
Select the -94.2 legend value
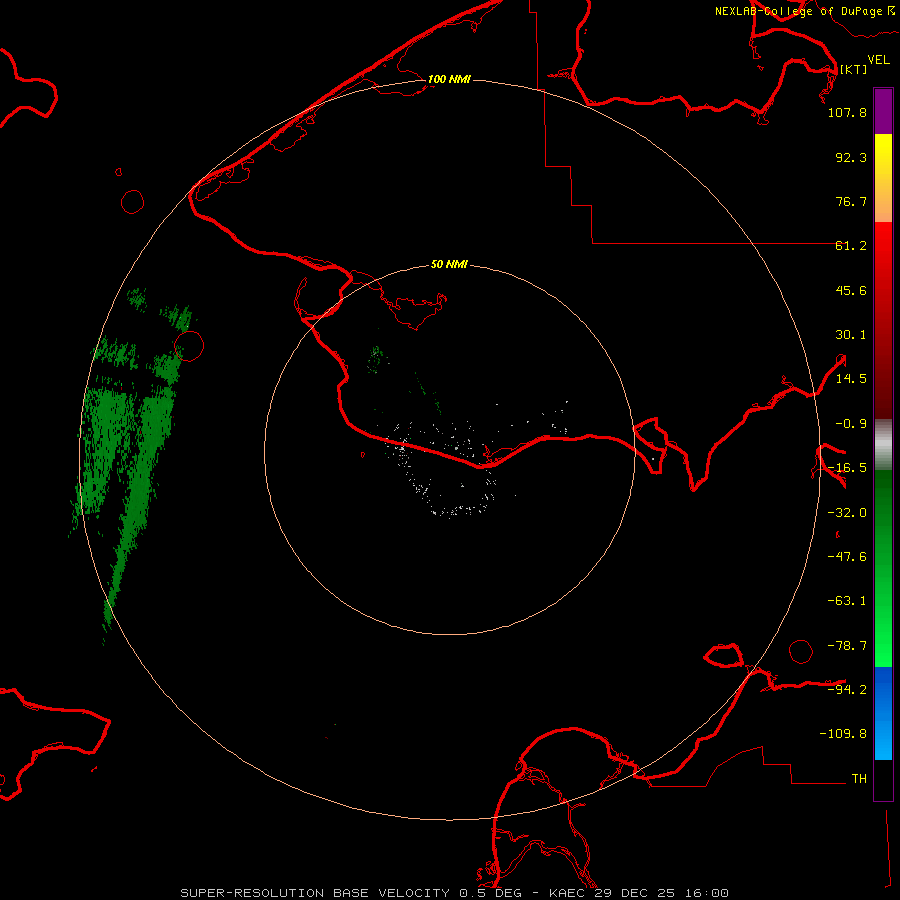pos(847,689)
